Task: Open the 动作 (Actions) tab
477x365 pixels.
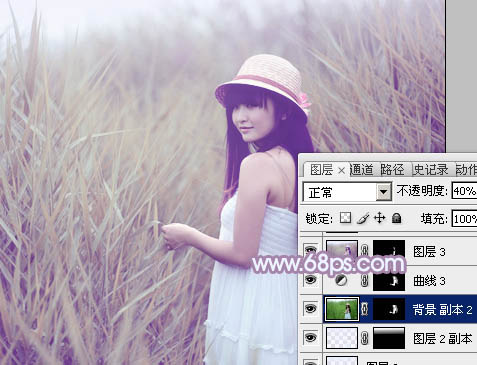Action: pyautogui.click(x=466, y=170)
